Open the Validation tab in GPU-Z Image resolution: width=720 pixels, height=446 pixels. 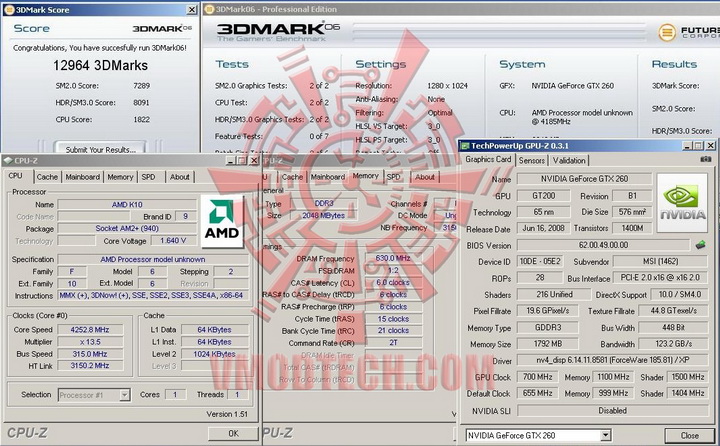pyautogui.click(x=569, y=160)
